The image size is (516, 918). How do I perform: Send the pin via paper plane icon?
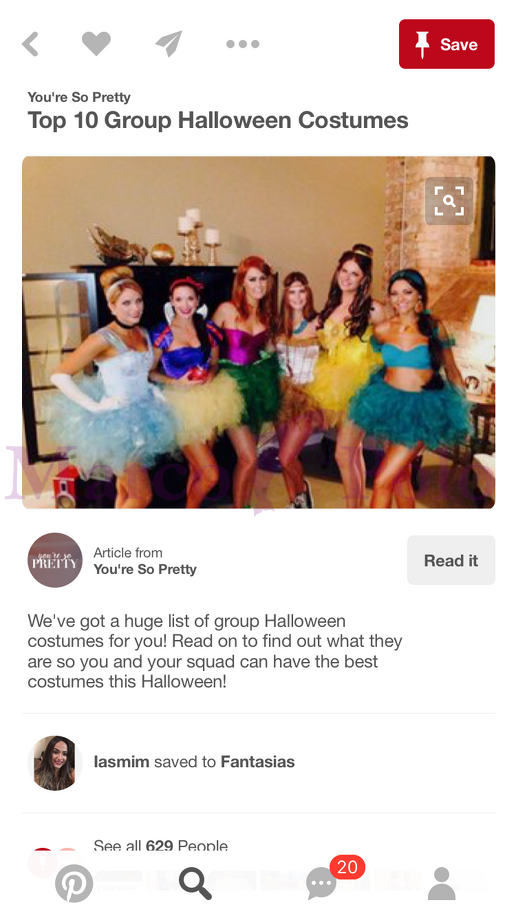coord(169,44)
